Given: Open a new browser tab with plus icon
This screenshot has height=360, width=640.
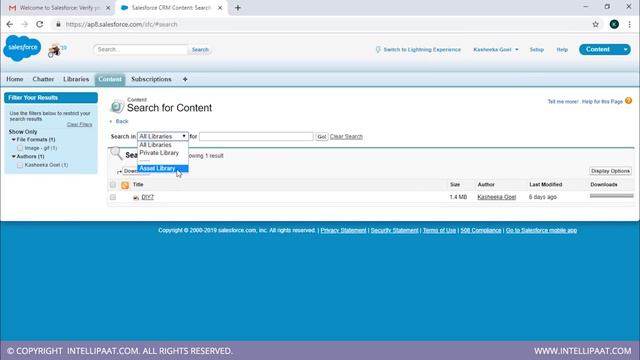Looking at the screenshot, I should click(238, 8).
